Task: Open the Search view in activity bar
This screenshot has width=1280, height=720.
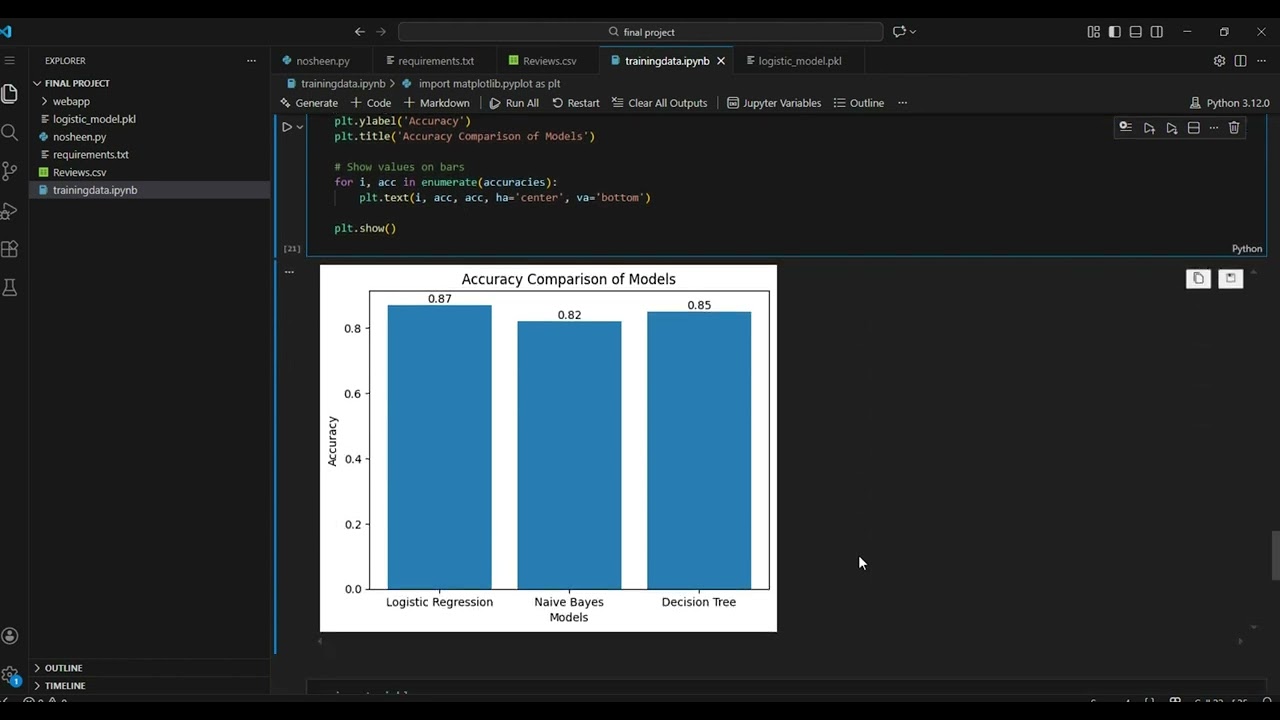Action: (x=10, y=132)
